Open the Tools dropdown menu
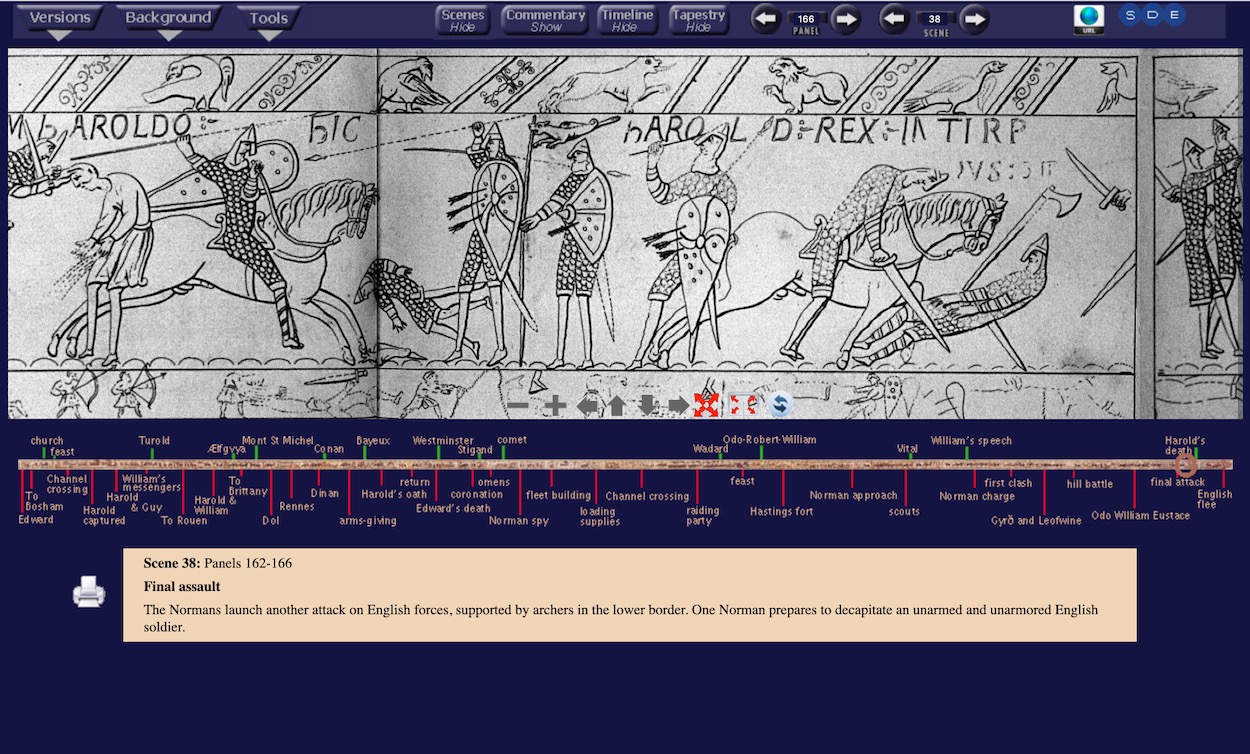Viewport: 1250px width, 754px height. pos(269,20)
